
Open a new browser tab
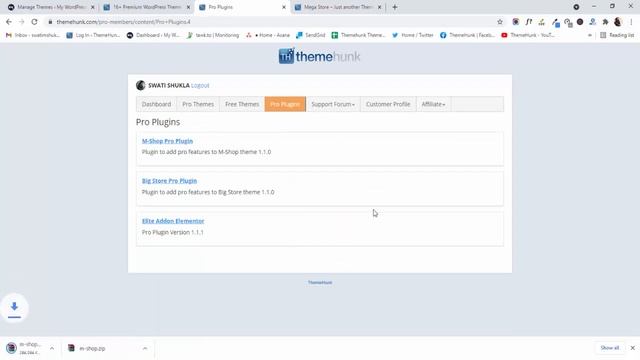(x=395, y=7)
